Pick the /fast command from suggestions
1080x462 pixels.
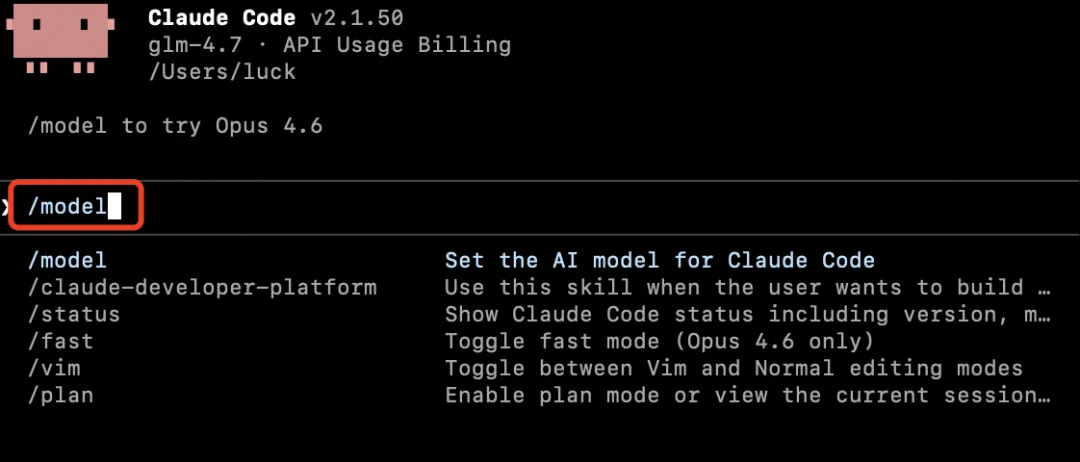point(61,342)
